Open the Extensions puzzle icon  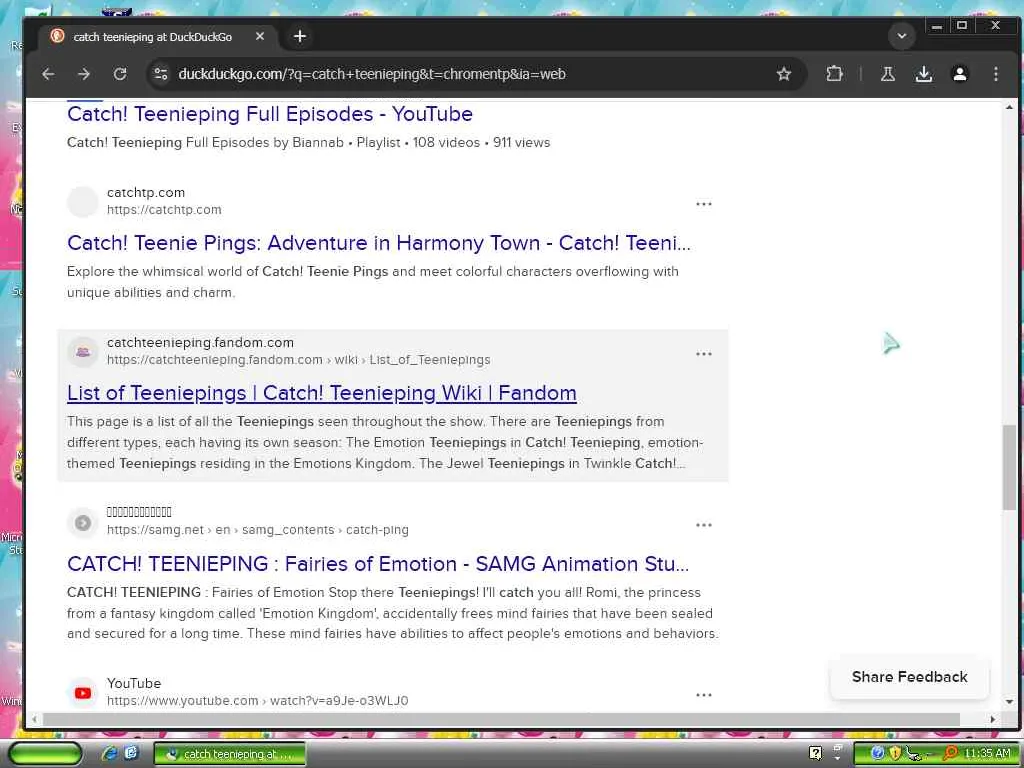point(834,74)
